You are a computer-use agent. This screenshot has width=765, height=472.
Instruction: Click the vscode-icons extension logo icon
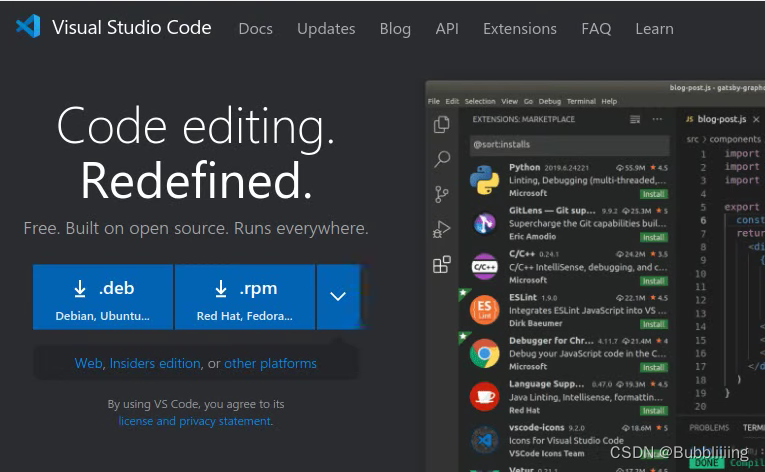click(x=484, y=440)
